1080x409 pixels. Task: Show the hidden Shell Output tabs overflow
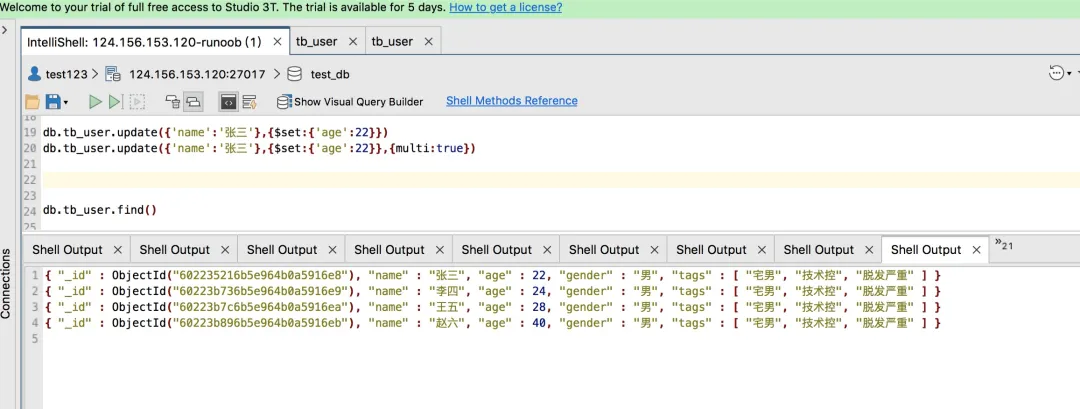pyautogui.click(x=1004, y=245)
